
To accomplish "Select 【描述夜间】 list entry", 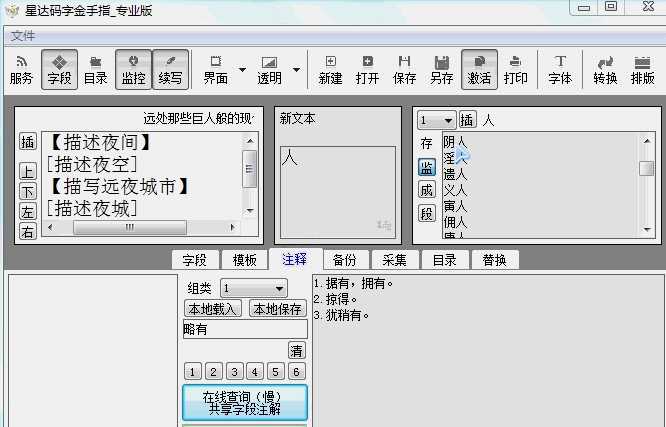I will coord(100,142).
